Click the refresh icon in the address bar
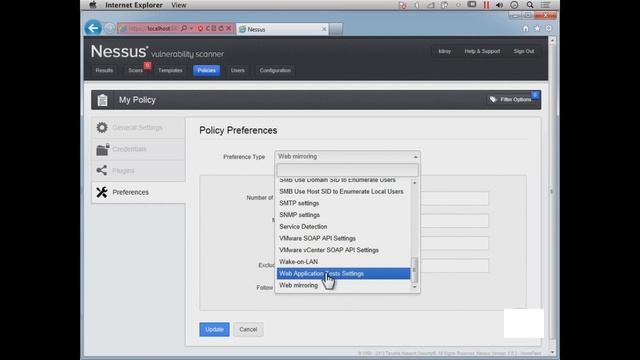Viewport: 640px width, 360px height. coord(221,29)
